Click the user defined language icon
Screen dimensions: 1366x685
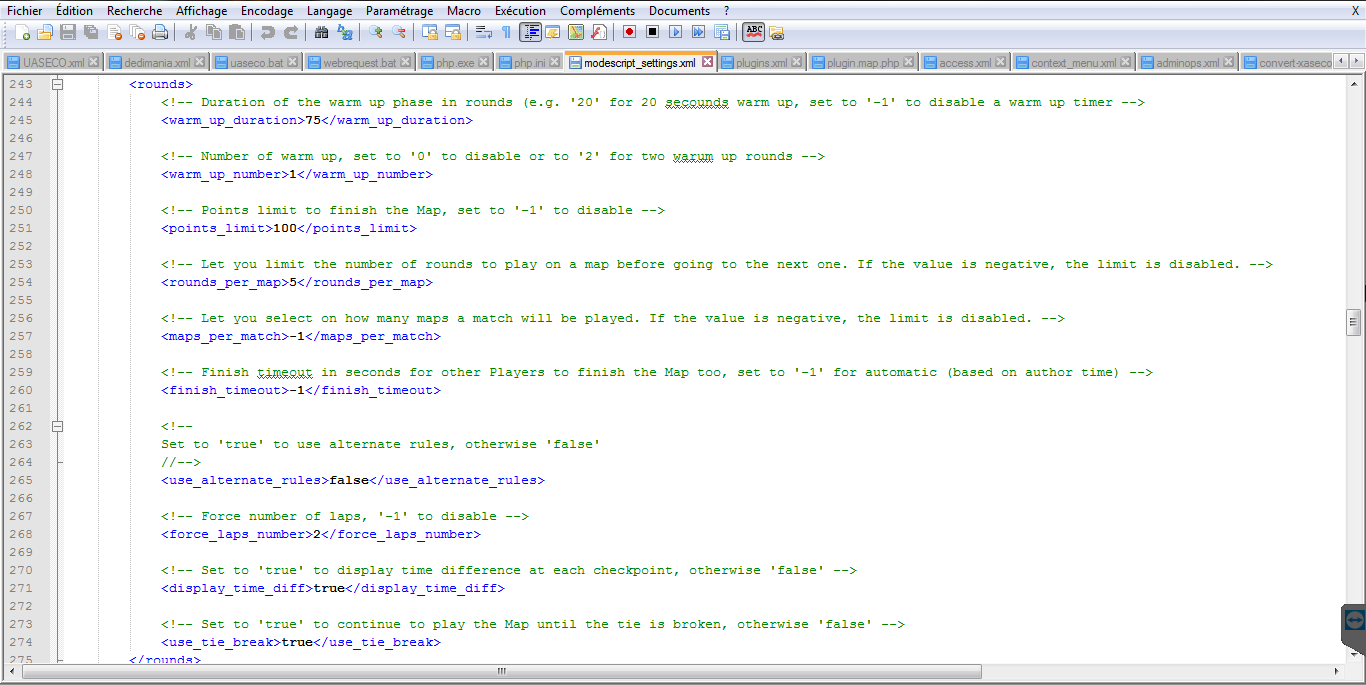click(552, 32)
